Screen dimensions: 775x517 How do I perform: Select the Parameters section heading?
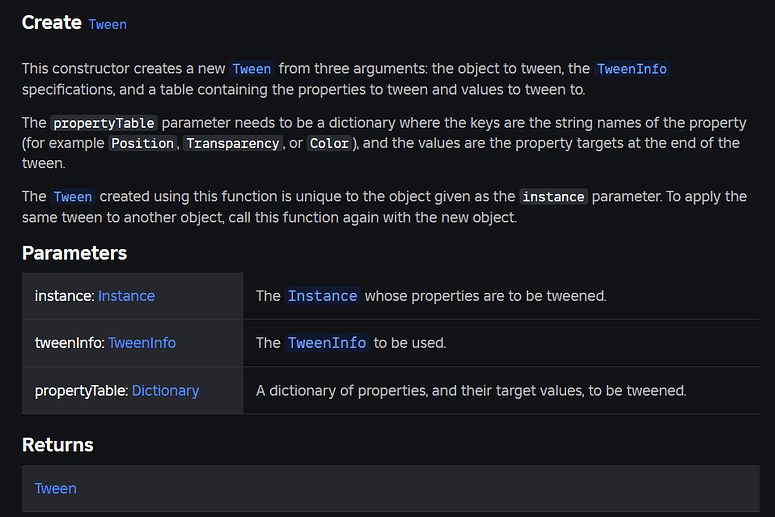[74, 253]
